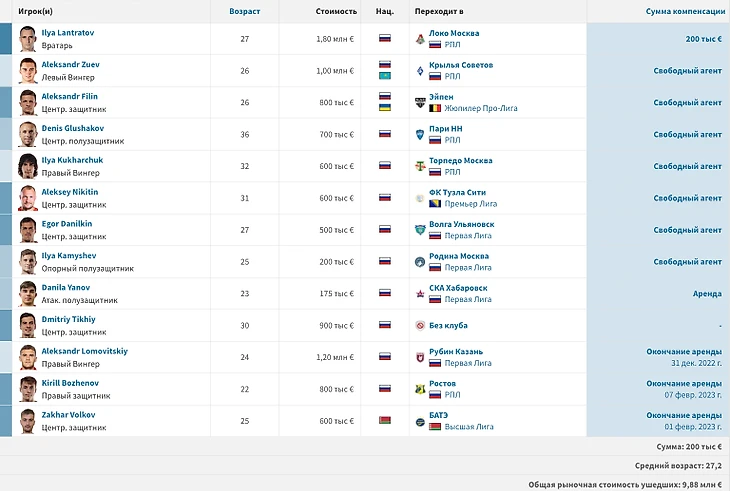This screenshot has width=730, height=491.
Task: Open the Локо Москва club link
Action: 454,33
